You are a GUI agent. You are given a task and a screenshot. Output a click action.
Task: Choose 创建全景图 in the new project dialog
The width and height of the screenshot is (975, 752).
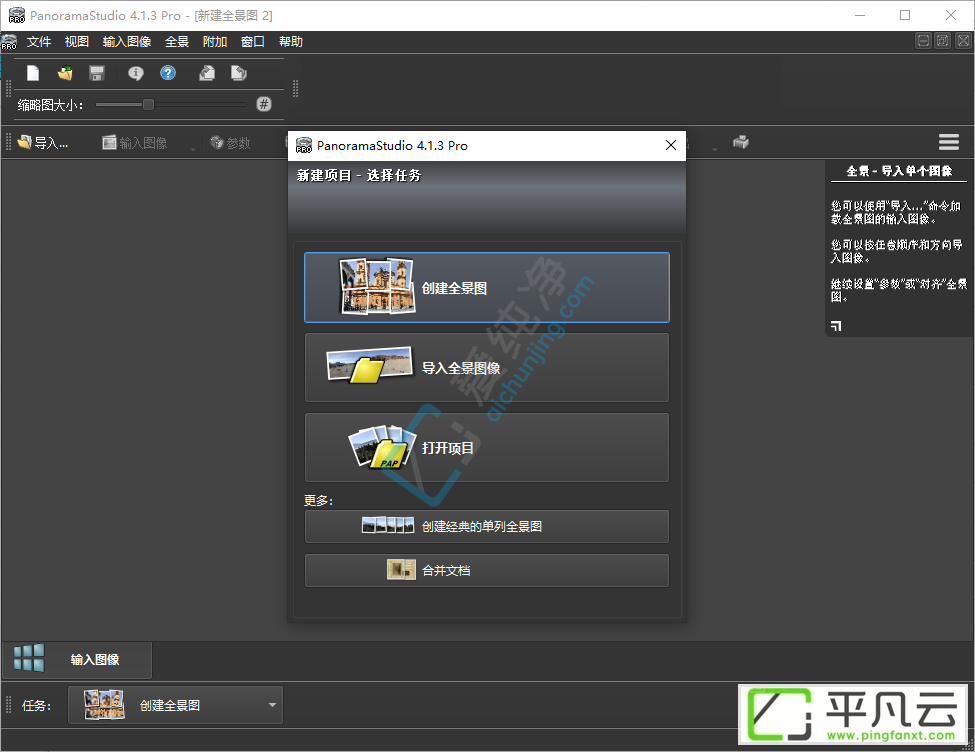click(487, 287)
